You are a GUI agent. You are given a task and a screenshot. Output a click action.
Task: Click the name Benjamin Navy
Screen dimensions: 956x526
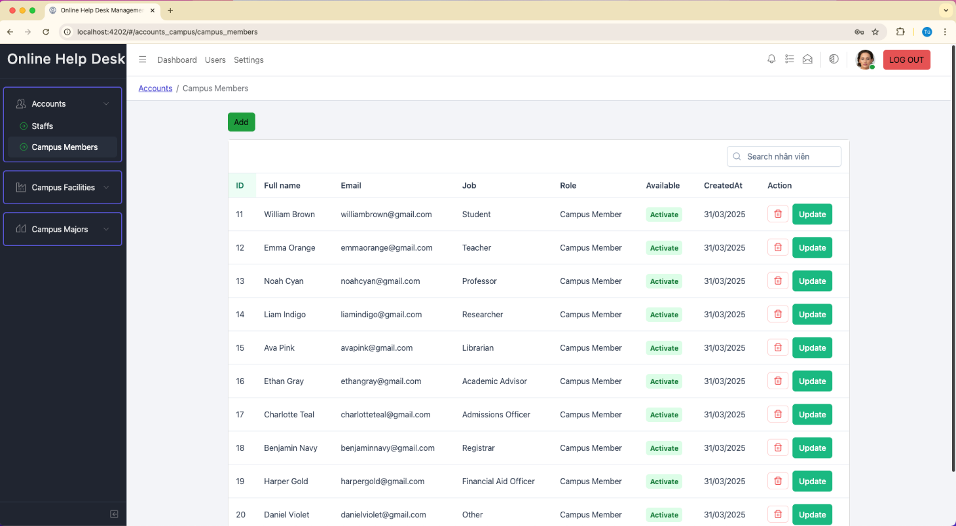[x=291, y=448]
